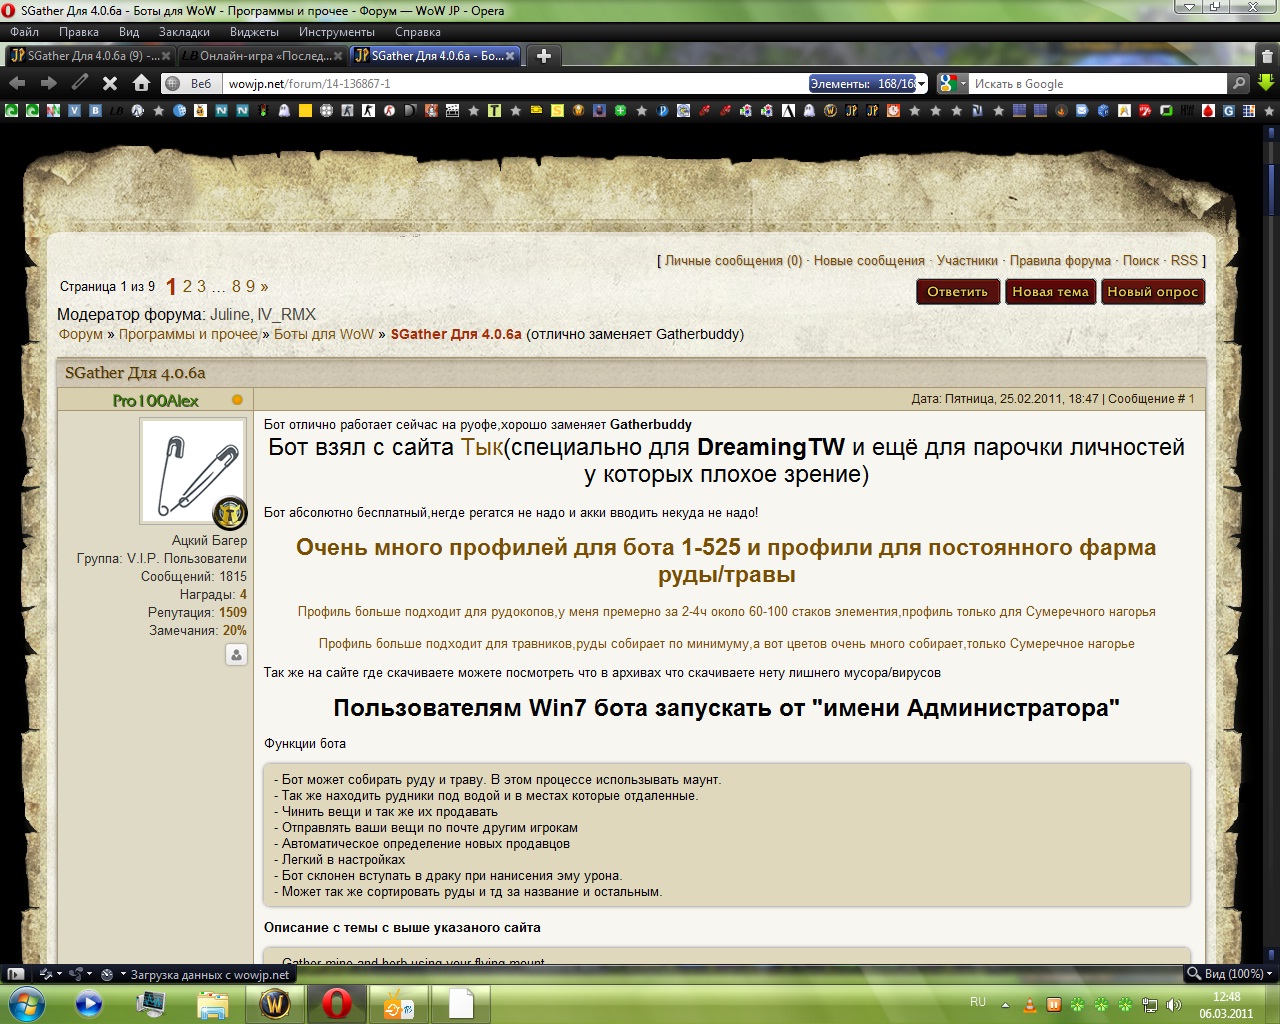Click Pro100Alex's safety pins avatar

coord(193,471)
